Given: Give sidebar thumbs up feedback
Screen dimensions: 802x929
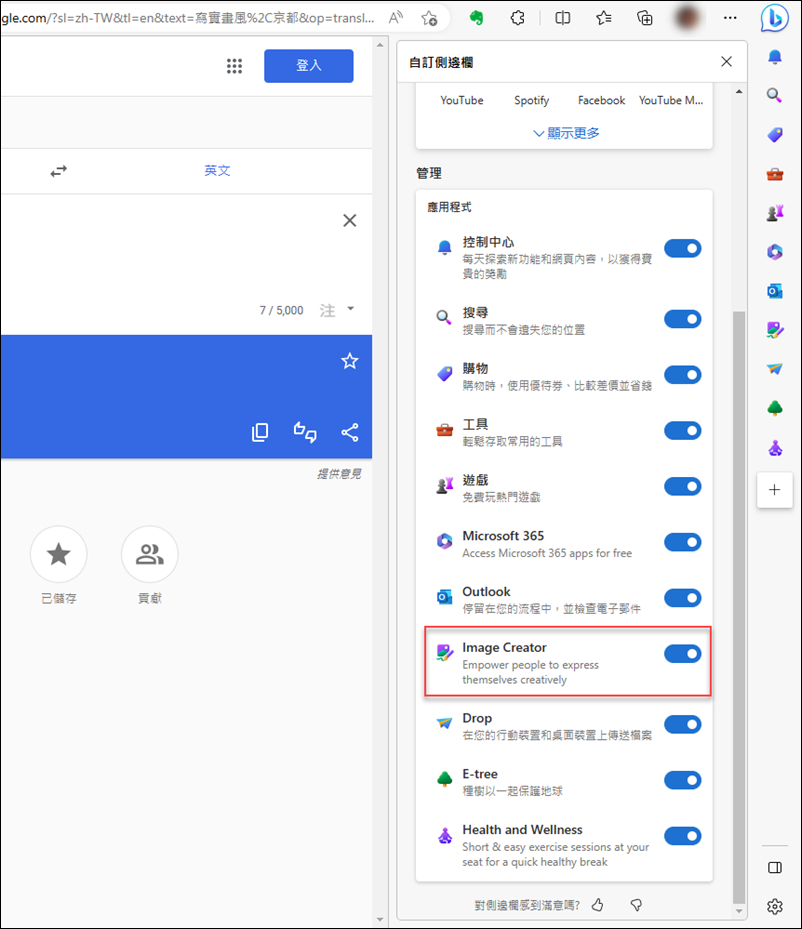Looking at the screenshot, I should click(x=598, y=905).
